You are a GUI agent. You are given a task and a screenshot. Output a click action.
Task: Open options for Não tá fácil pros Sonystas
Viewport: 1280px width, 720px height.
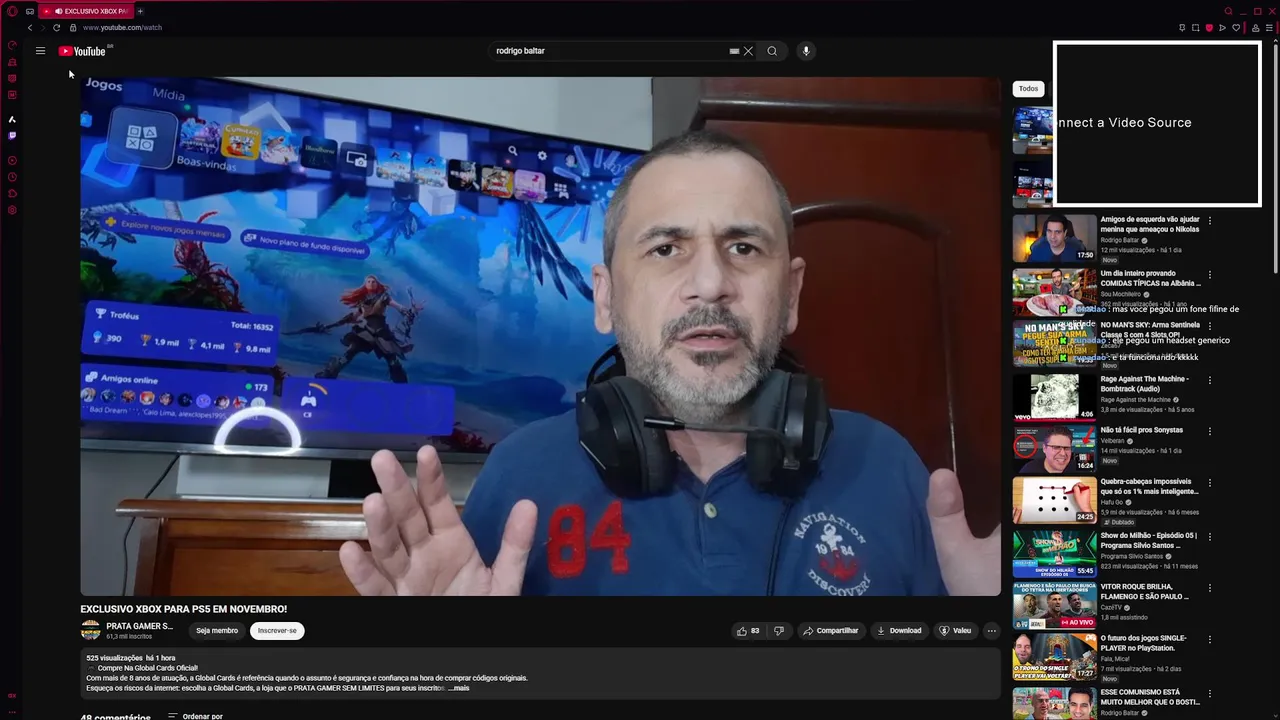pyautogui.click(x=1210, y=432)
